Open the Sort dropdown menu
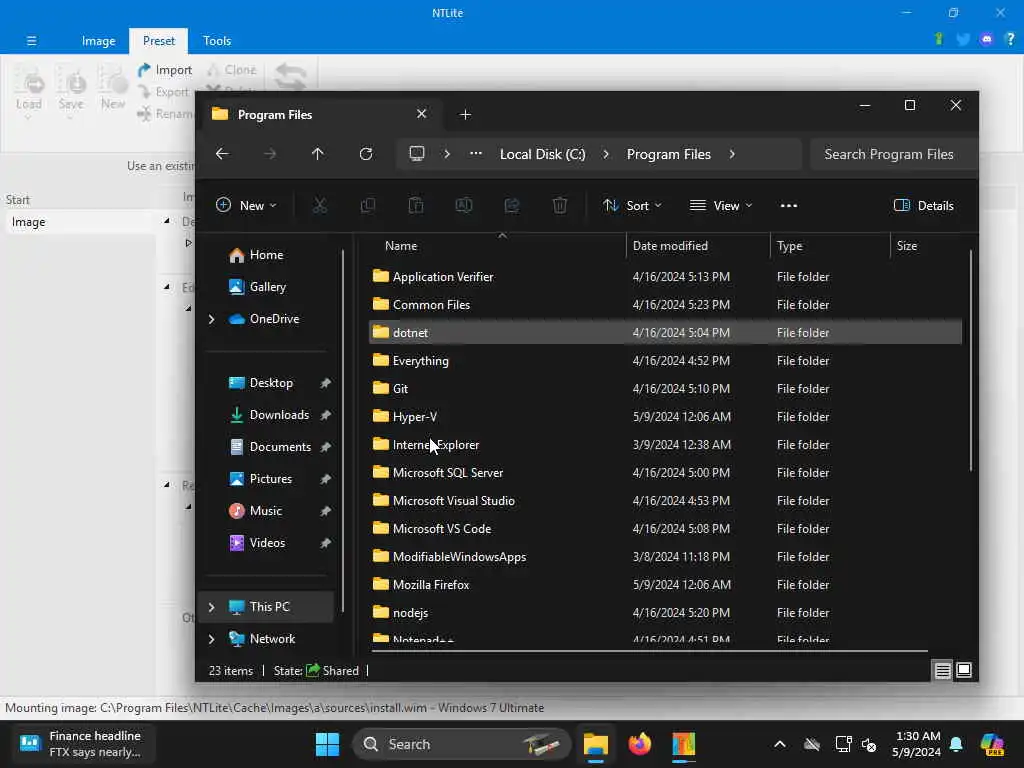The height and width of the screenshot is (768, 1024). [632, 206]
